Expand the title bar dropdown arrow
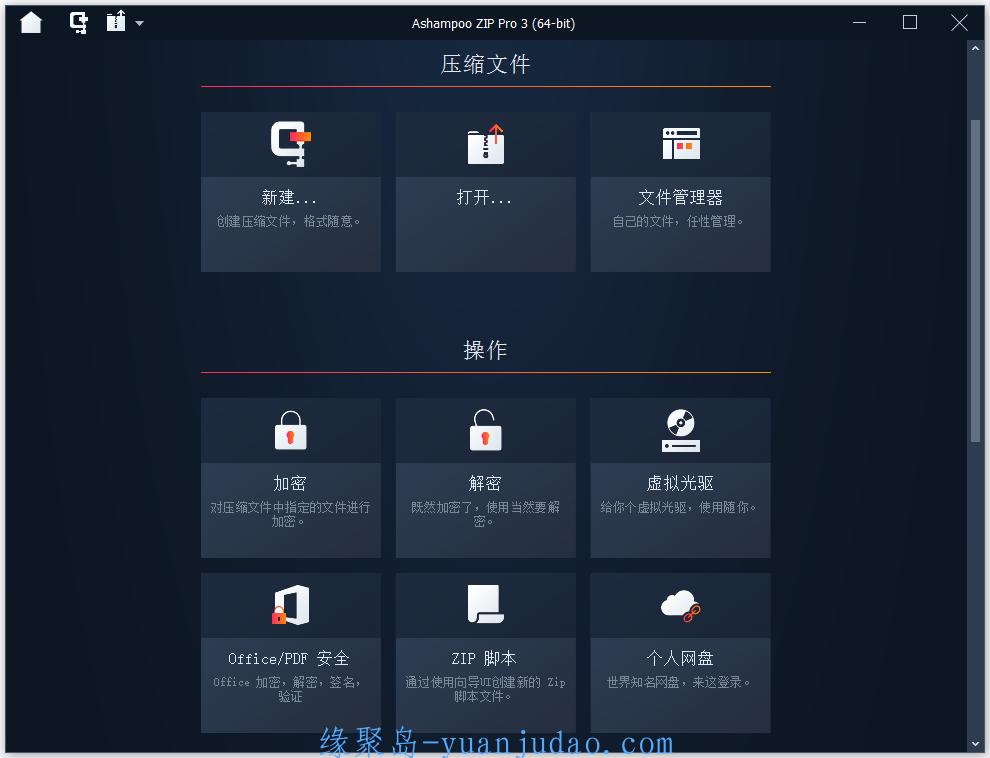 point(140,23)
